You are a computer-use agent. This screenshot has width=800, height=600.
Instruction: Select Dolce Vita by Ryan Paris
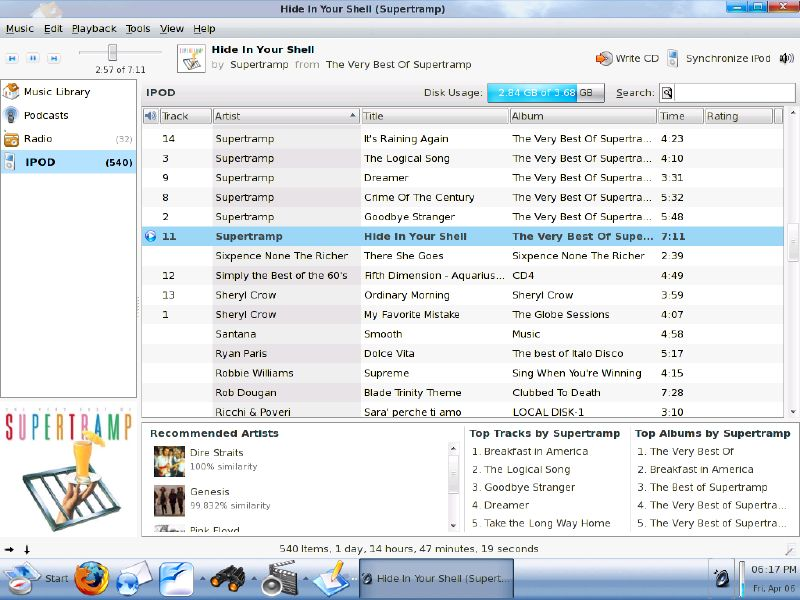point(462,354)
